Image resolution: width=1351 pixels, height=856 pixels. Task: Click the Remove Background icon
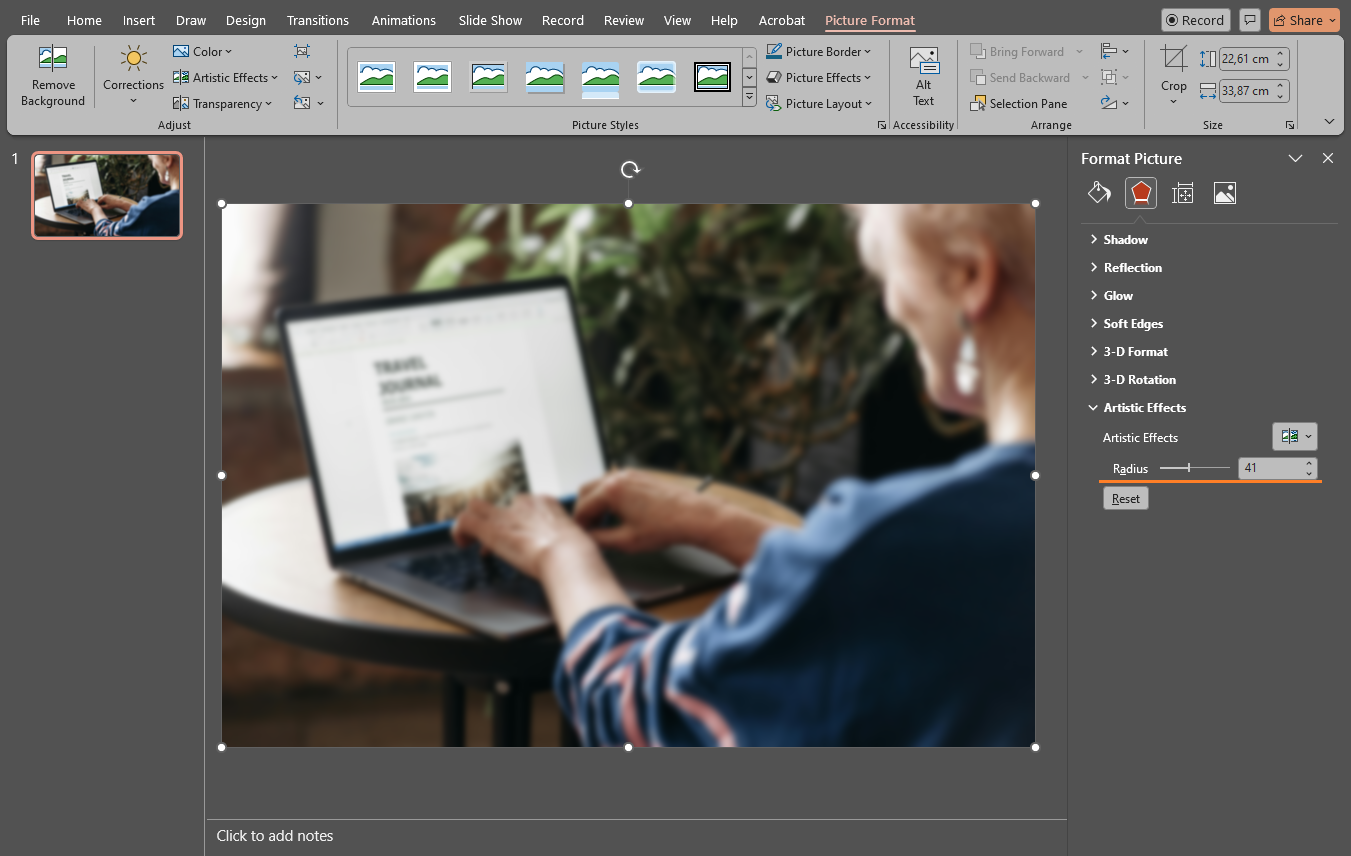(53, 58)
